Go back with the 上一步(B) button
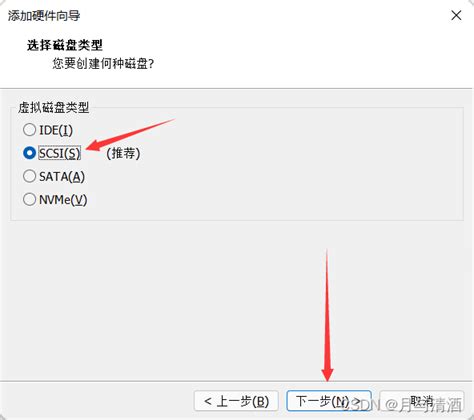Viewport: 474px width, 420px height. (236, 401)
